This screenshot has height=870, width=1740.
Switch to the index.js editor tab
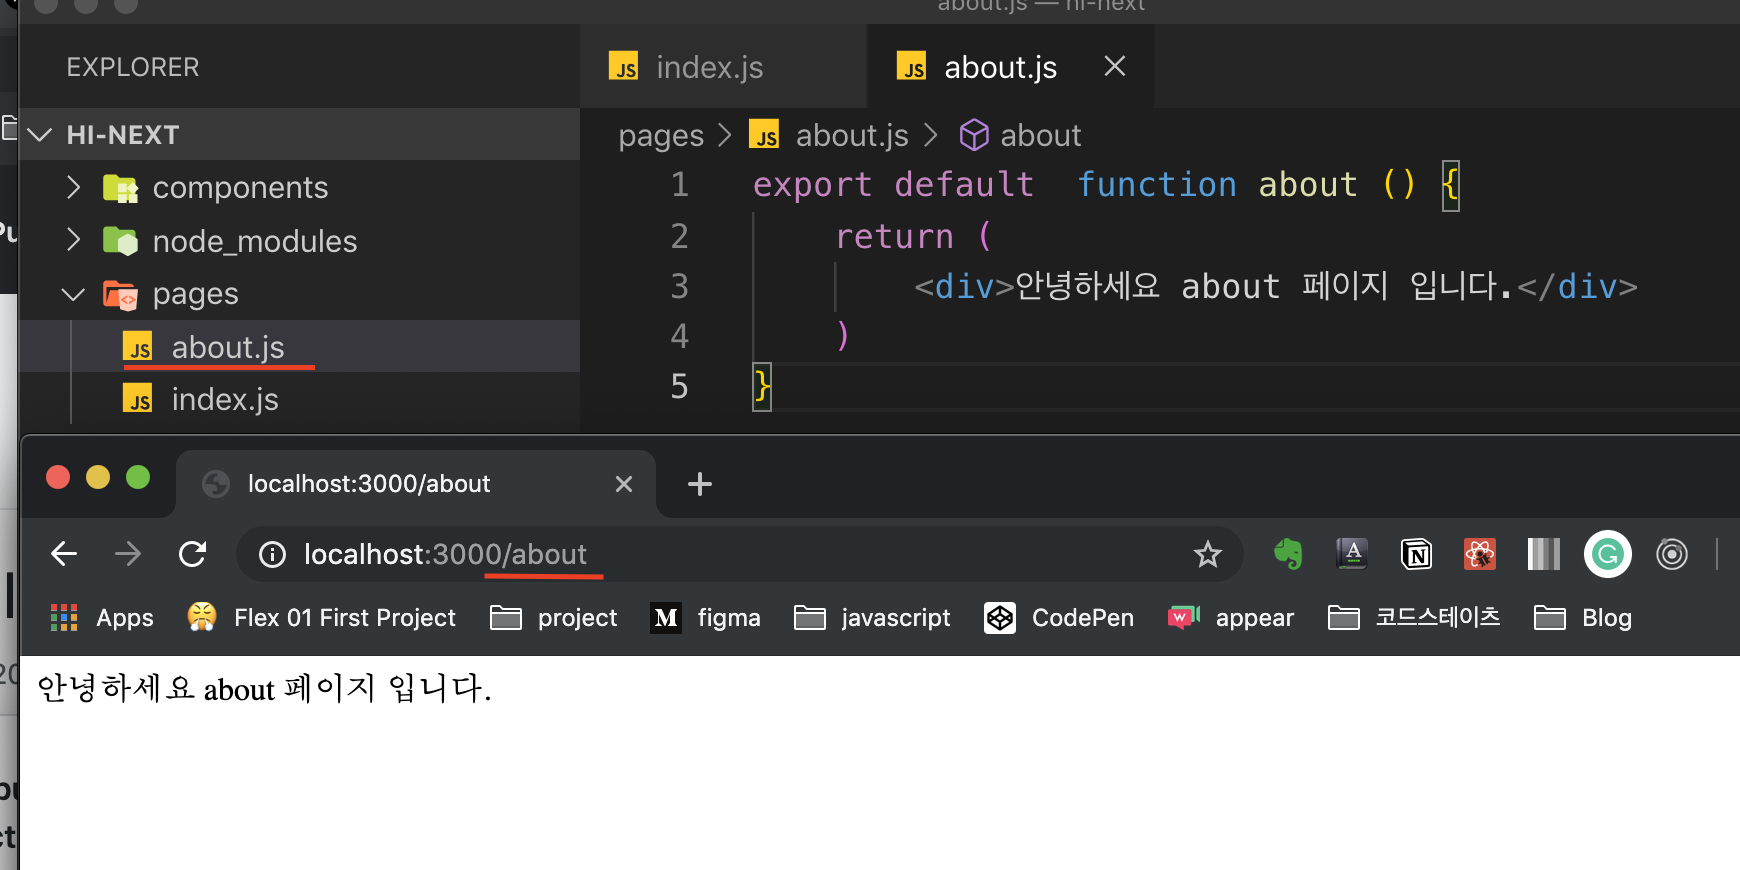722,67
